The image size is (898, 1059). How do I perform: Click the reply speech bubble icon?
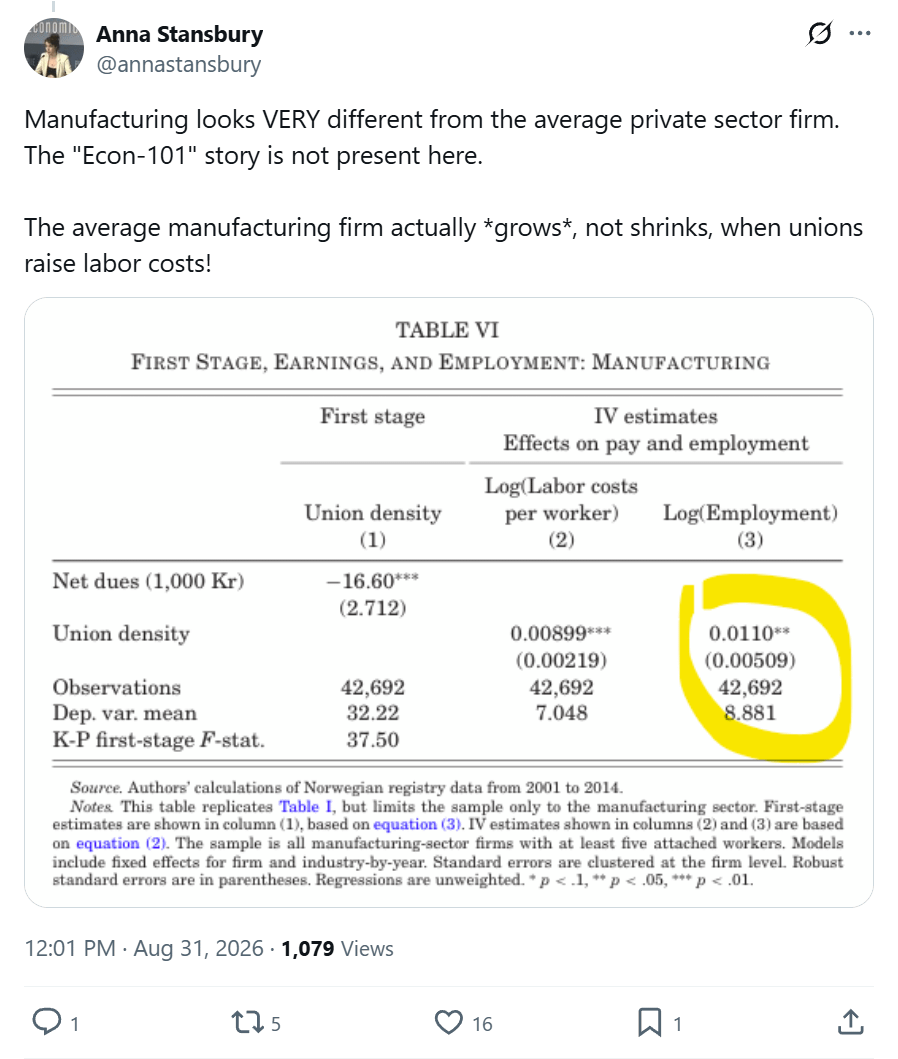47,1022
